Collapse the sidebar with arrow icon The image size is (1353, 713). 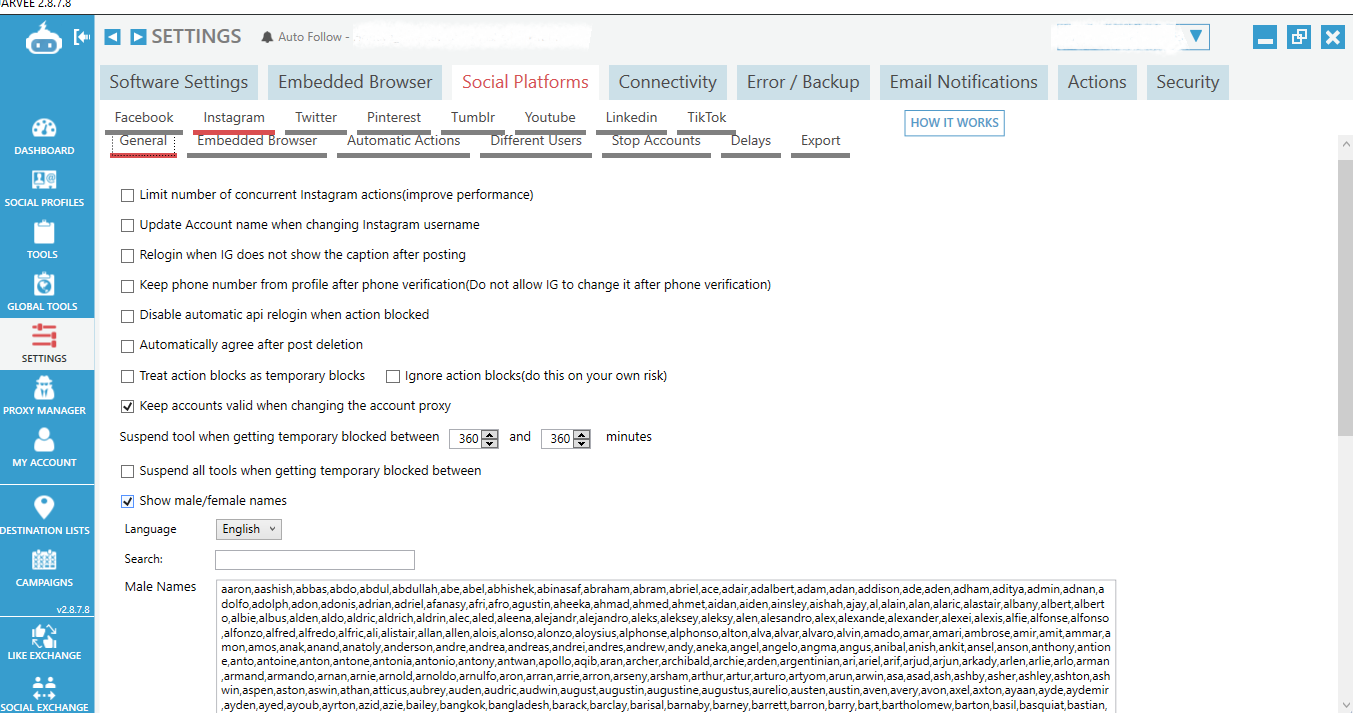click(81, 37)
